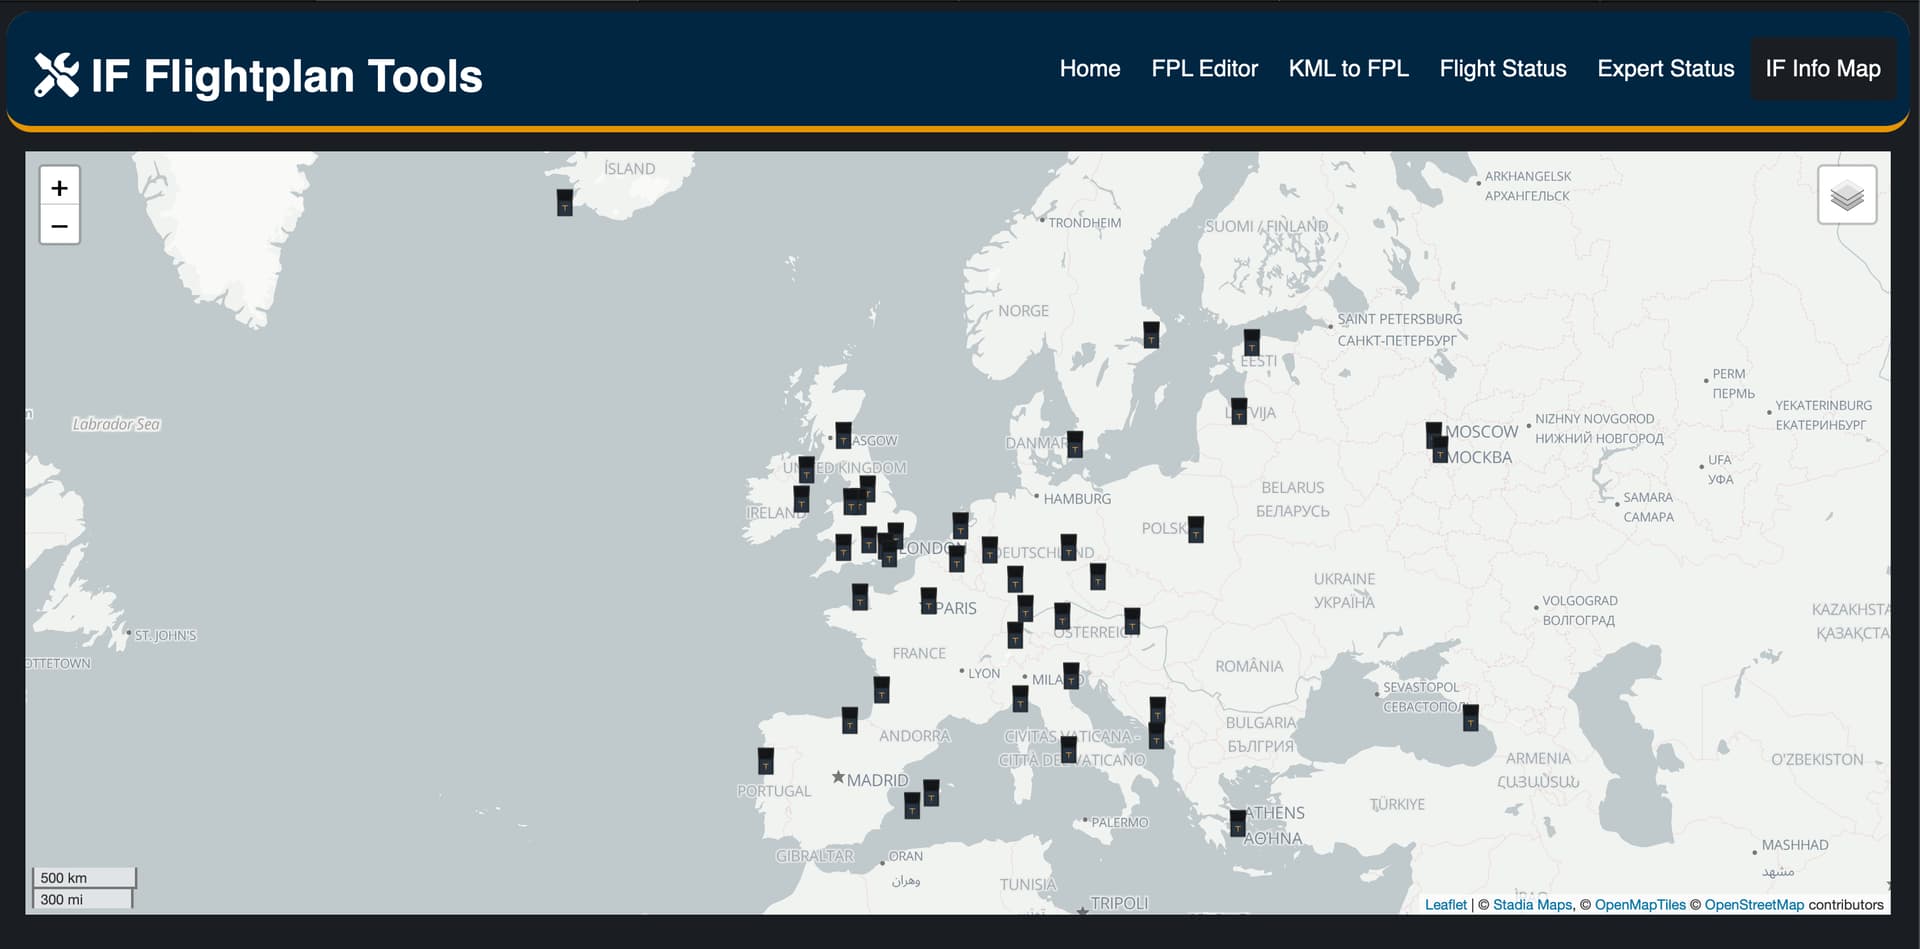Zoom in on the map
Image resolution: width=1920 pixels, height=949 pixels.
[60, 188]
